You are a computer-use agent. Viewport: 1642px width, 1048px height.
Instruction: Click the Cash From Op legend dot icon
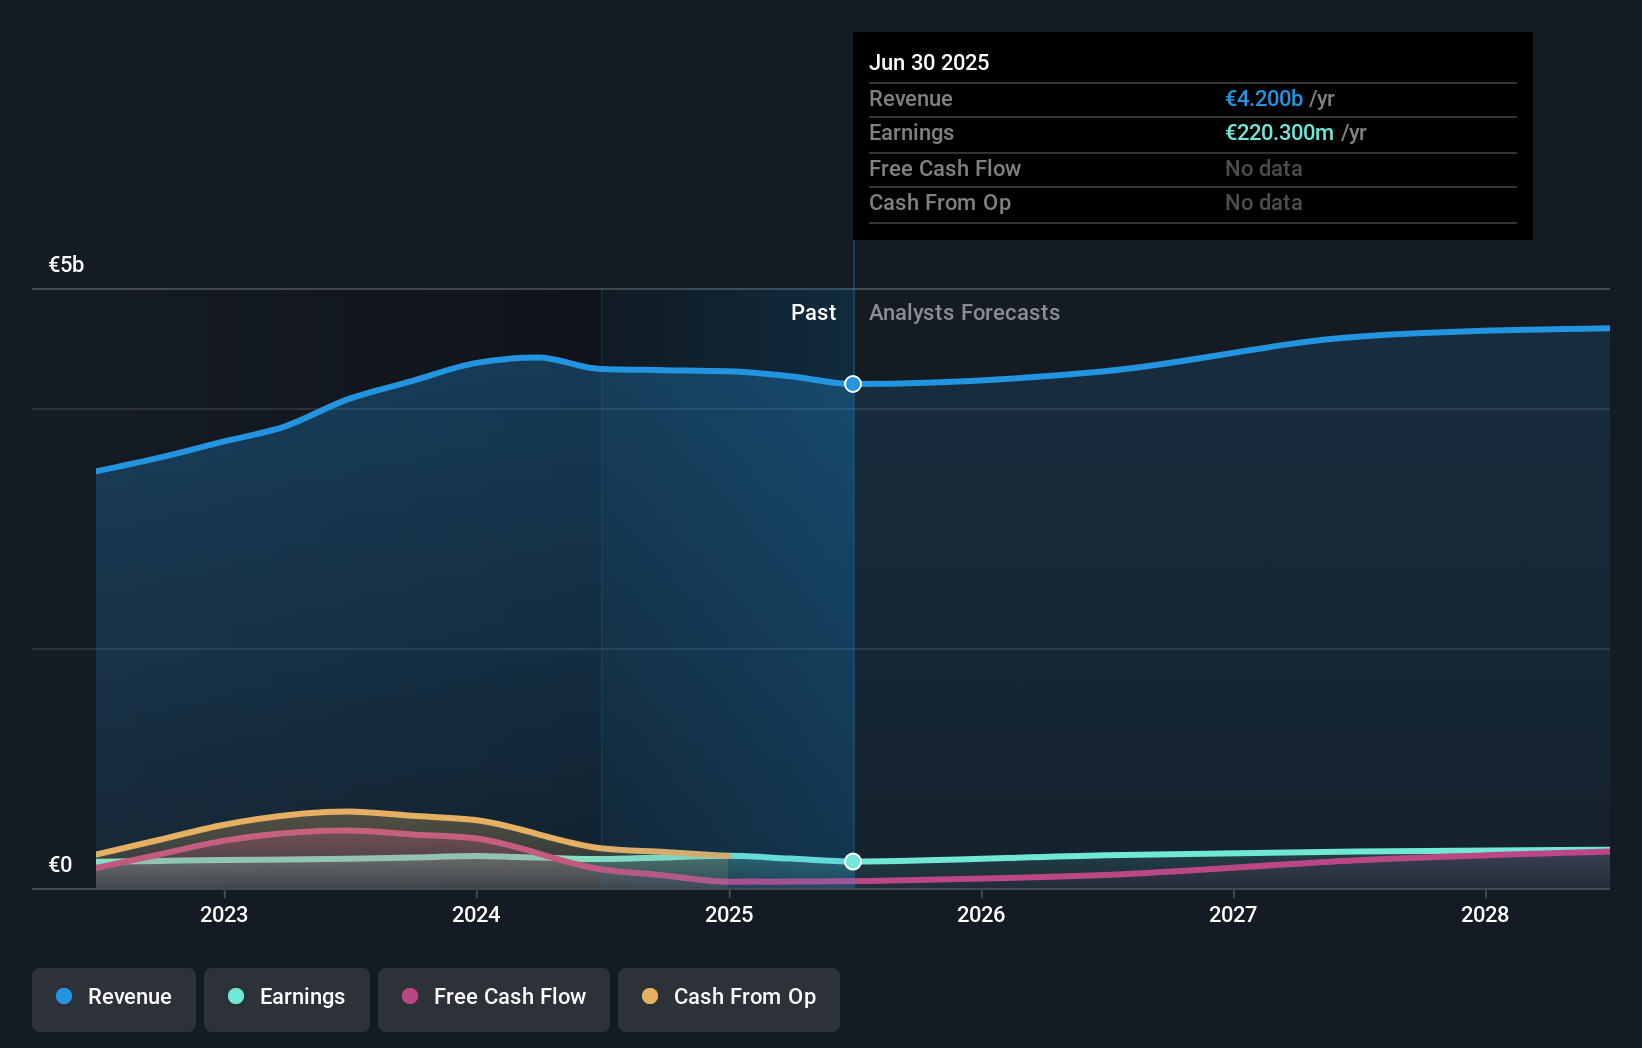651,997
